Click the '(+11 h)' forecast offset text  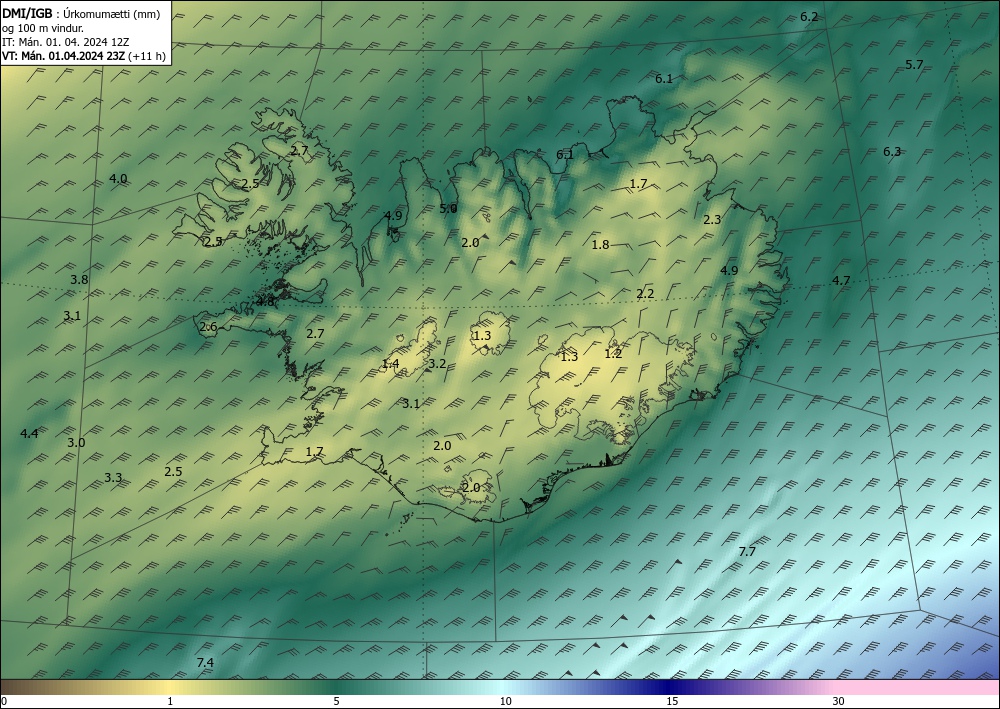tap(147, 56)
